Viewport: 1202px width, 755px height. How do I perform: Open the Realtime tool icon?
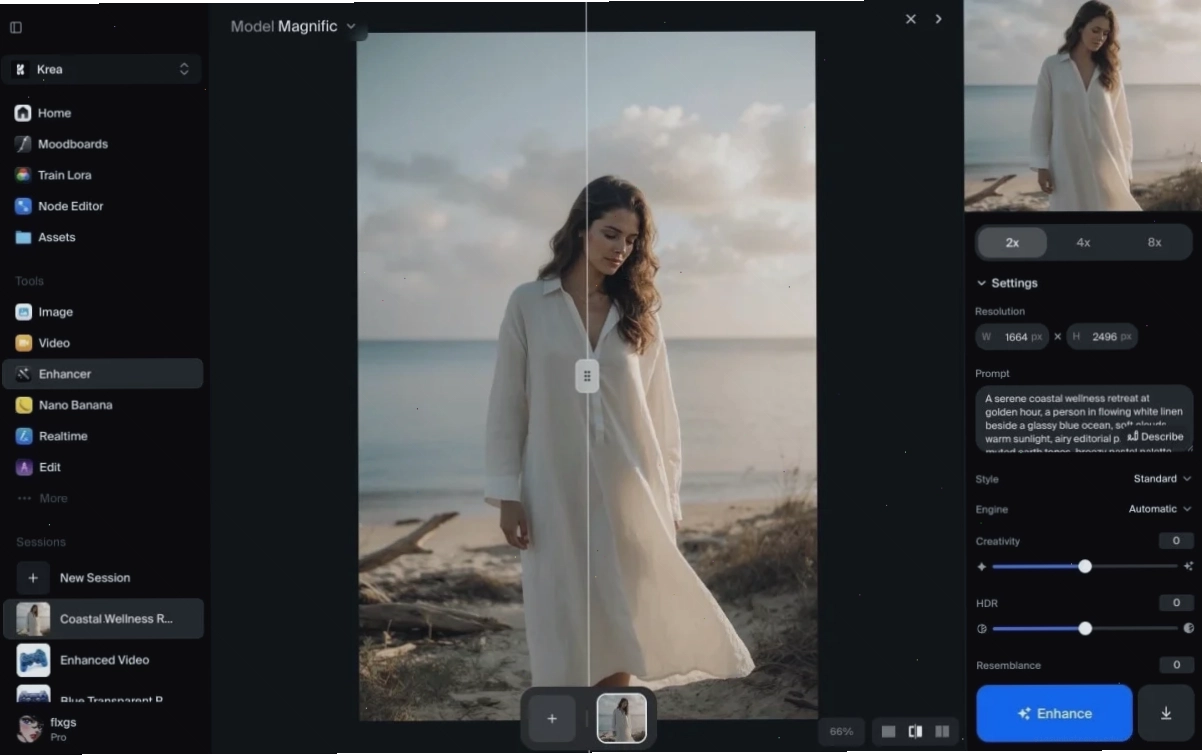[x=23, y=436]
